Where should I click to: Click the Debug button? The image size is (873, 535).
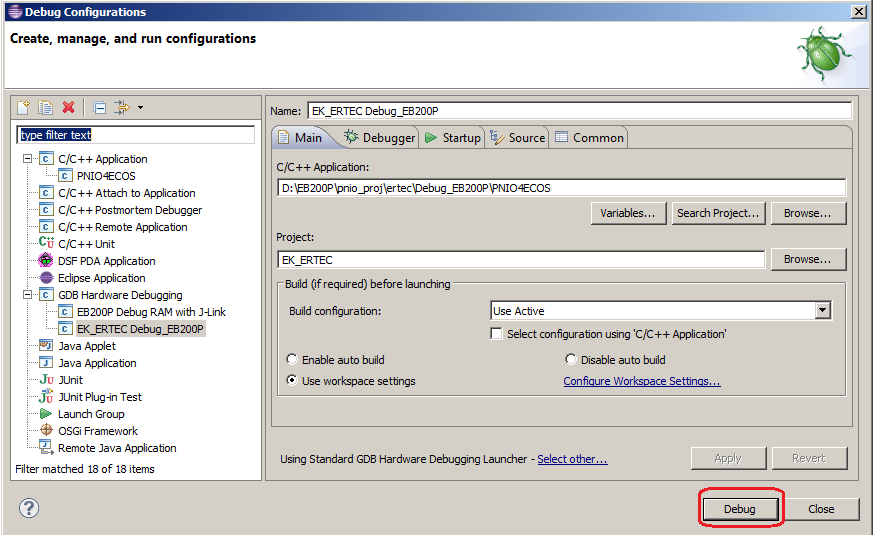[x=740, y=509]
